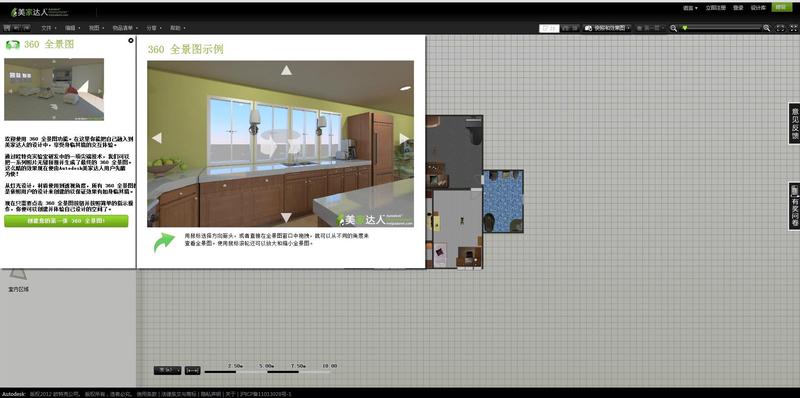Open the 快照和效果图 camera dropdown
This screenshot has width=800, height=398.
coord(608,29)
